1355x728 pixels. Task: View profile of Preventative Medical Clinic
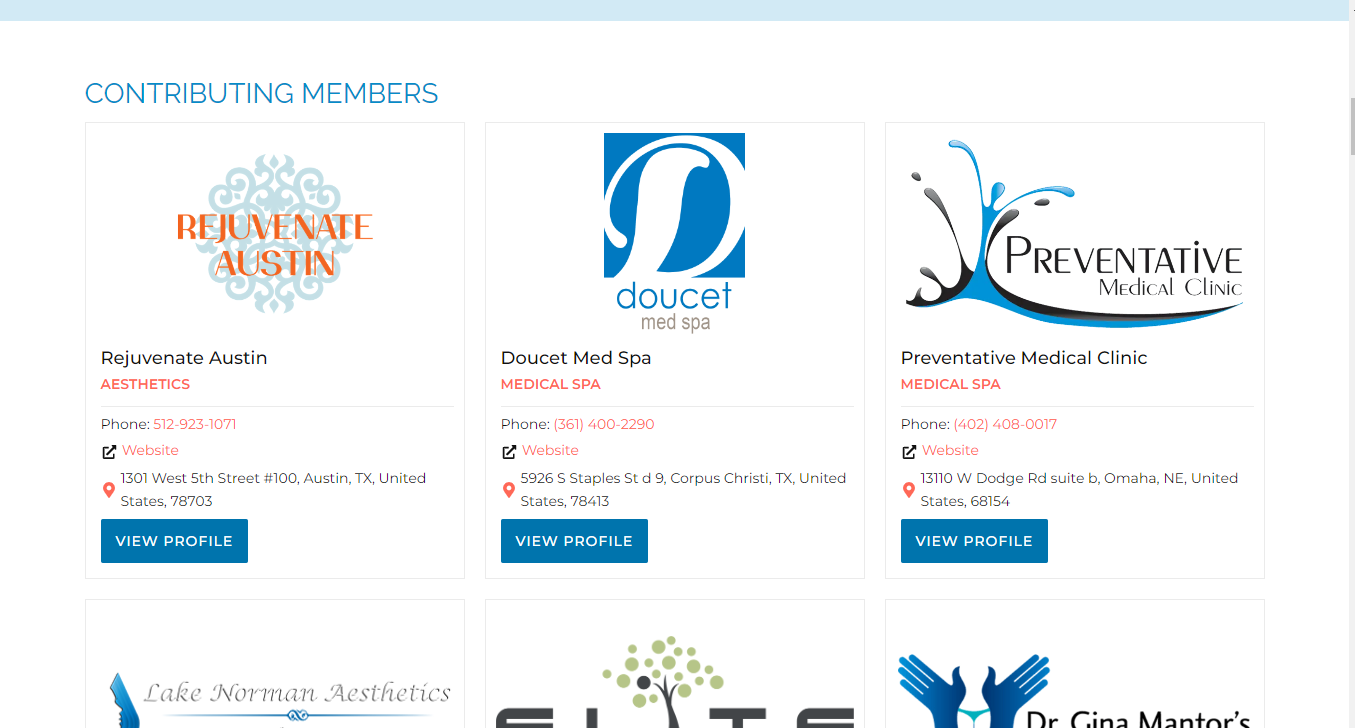974,541
